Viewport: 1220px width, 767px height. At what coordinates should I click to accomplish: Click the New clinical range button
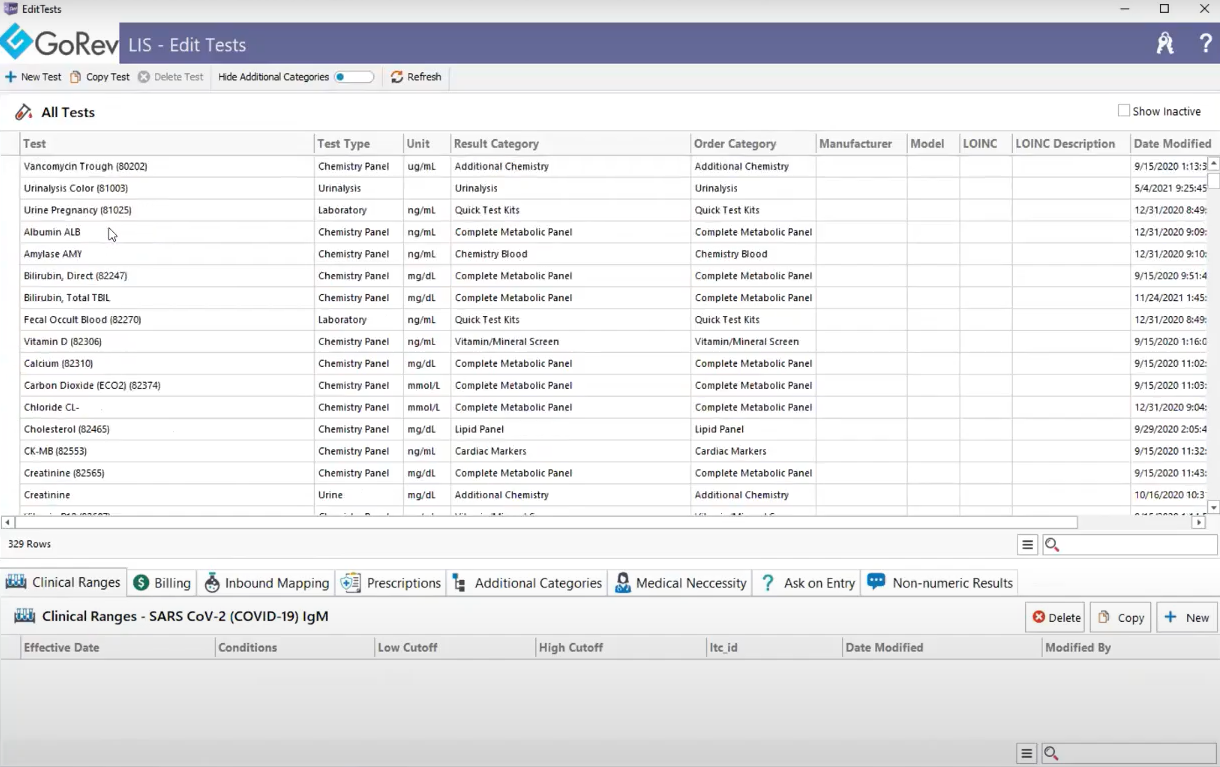(1187, 618)
